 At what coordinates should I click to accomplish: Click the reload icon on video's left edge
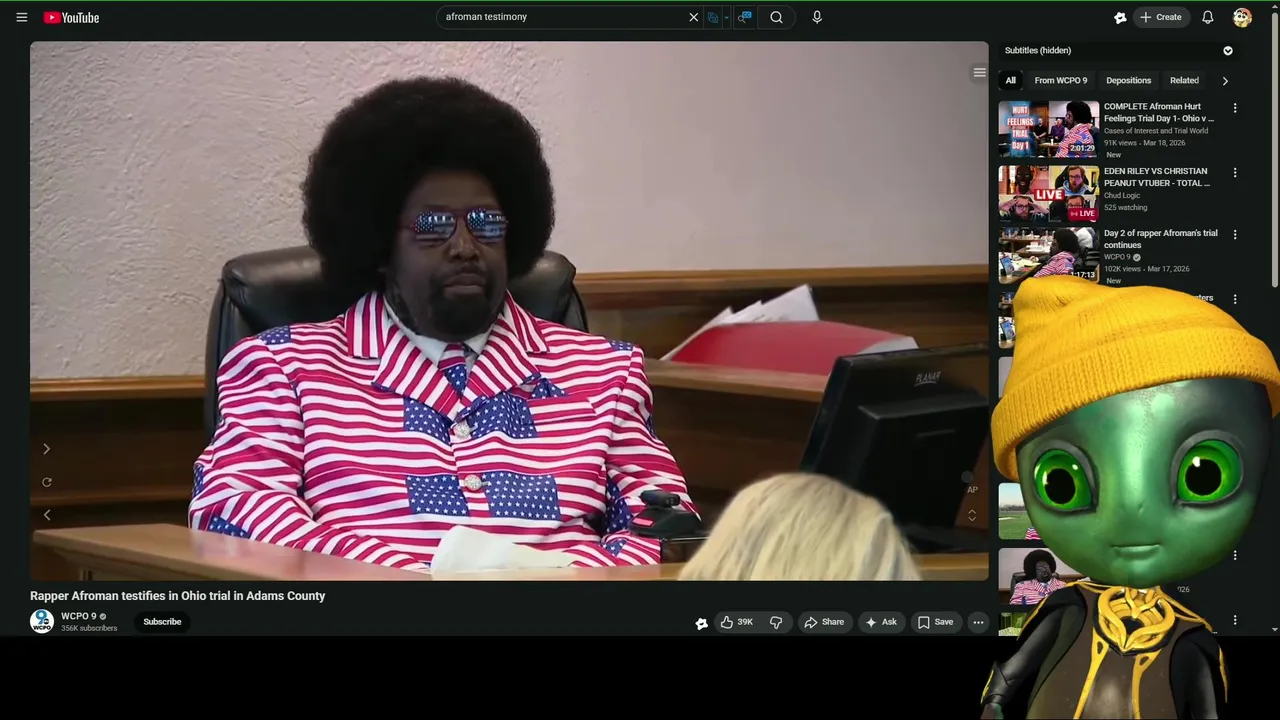(x=46, y=482)
